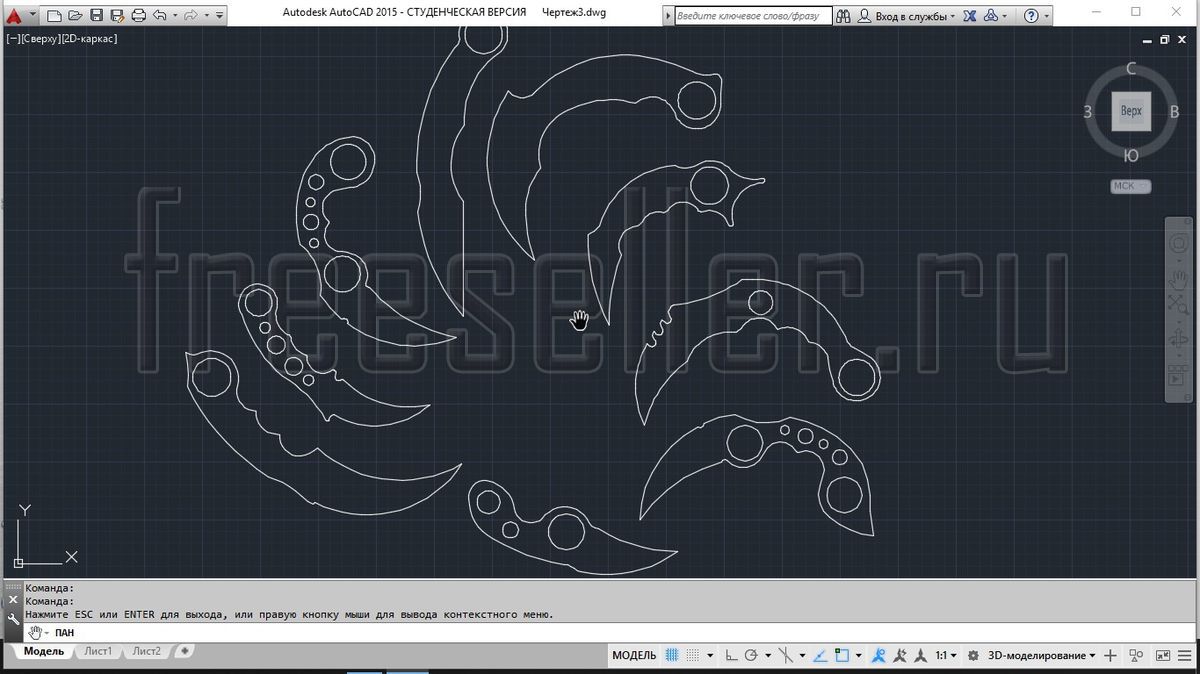1200x674 pixels.
Task: Click the МСК coordinate system button
Action: click(x=1130, y=186)
